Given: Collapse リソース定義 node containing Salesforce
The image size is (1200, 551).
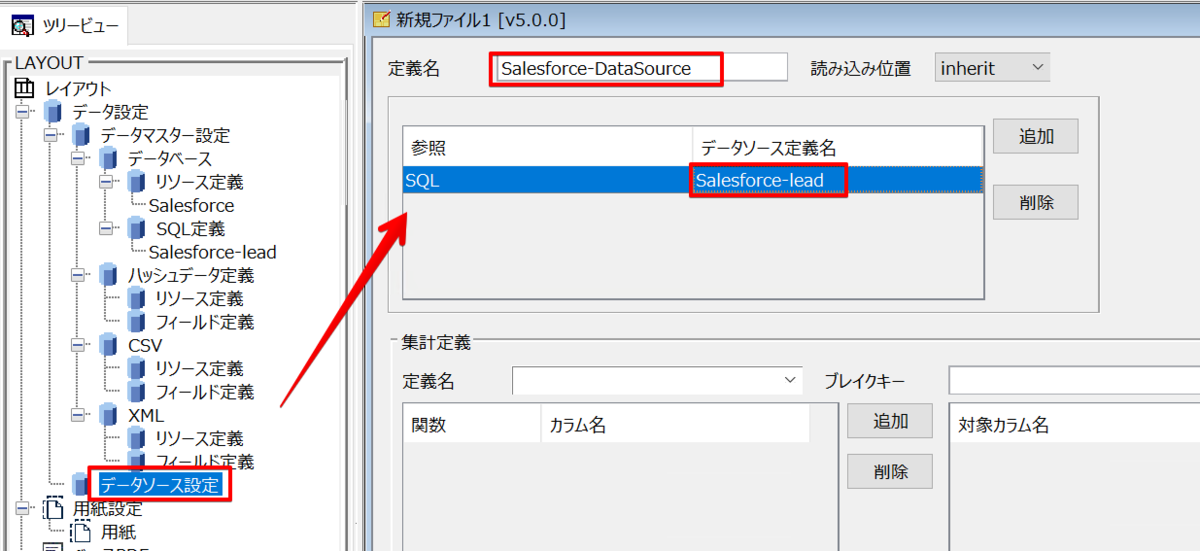Looking at the screenshot, I should [x=107, y=182].
